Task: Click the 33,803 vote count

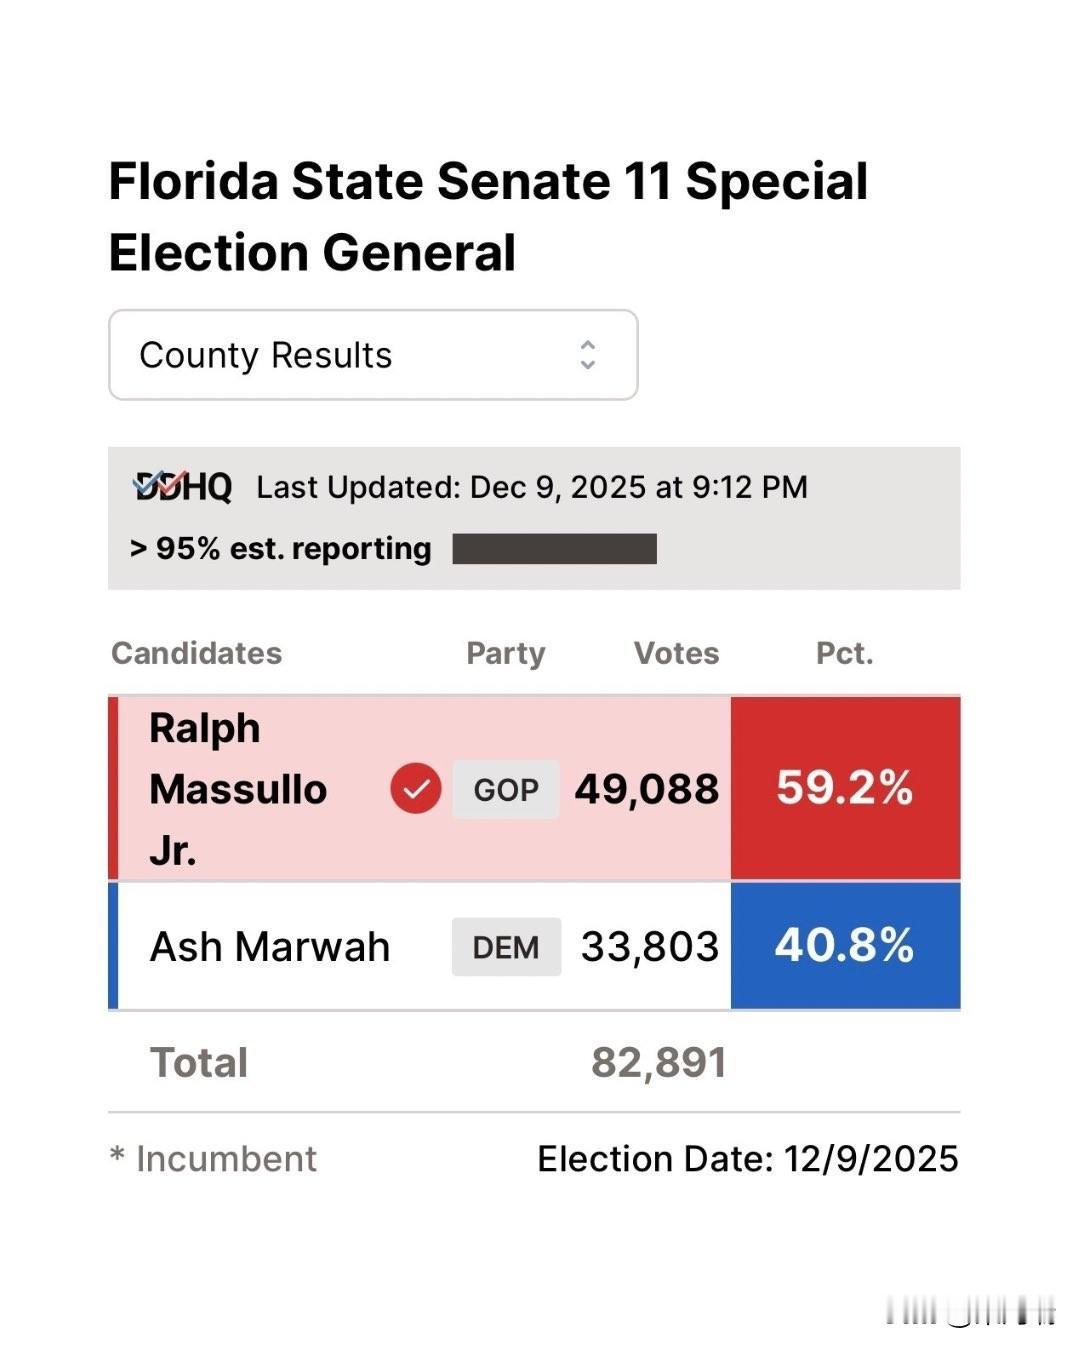Action: [650, 947]
